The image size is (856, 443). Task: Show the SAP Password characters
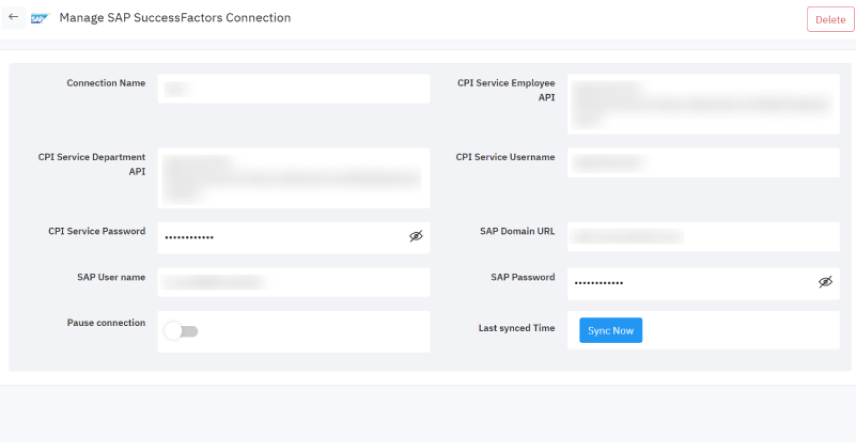coord(825,282)
